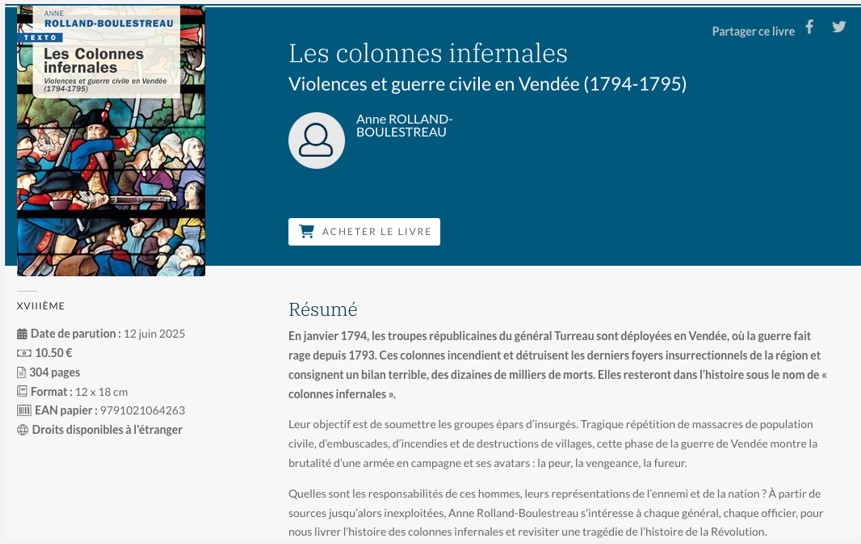Click the EAN number 9791021064263
This screenshot has height=544, width=861.
point(142,410)
